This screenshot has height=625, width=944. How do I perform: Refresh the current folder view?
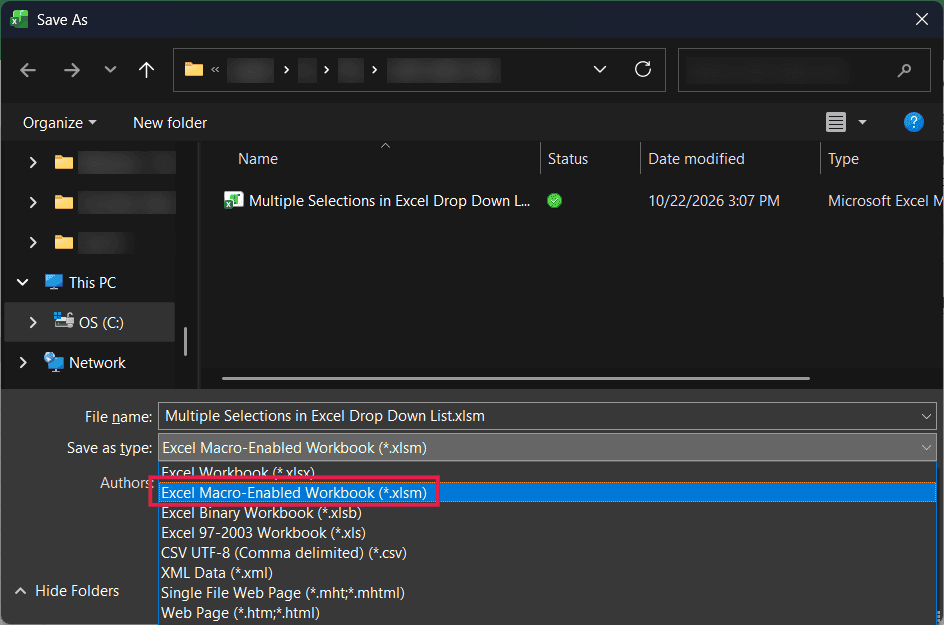pyautogui.click(x=643, y=69)
